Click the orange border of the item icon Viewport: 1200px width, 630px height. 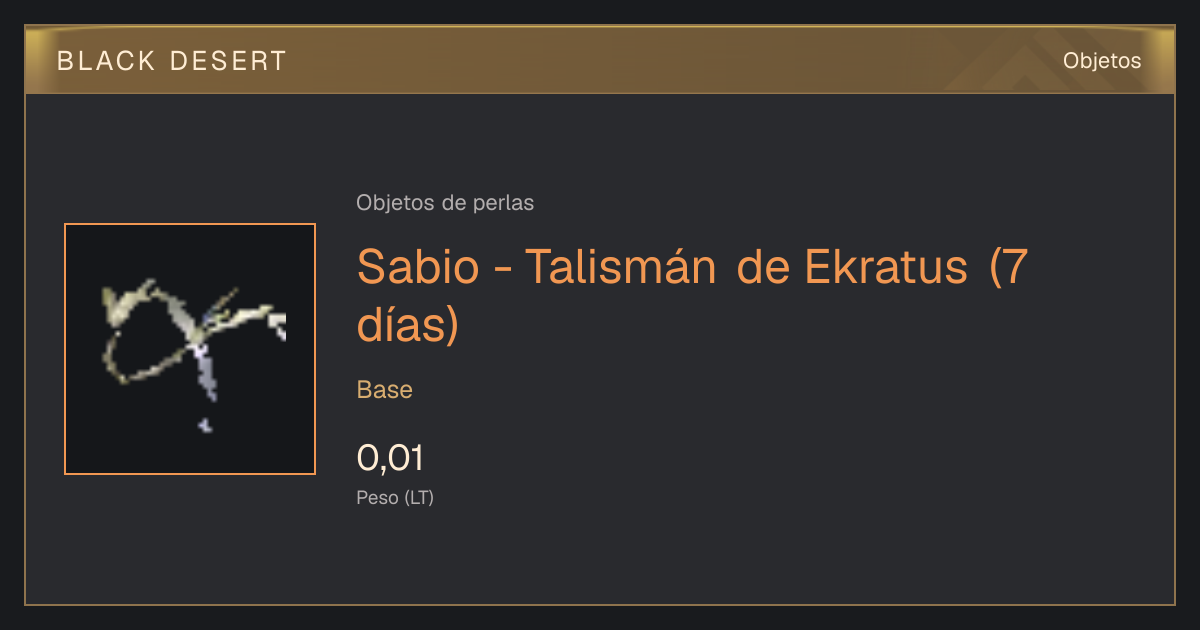click(x=65, y=349)
